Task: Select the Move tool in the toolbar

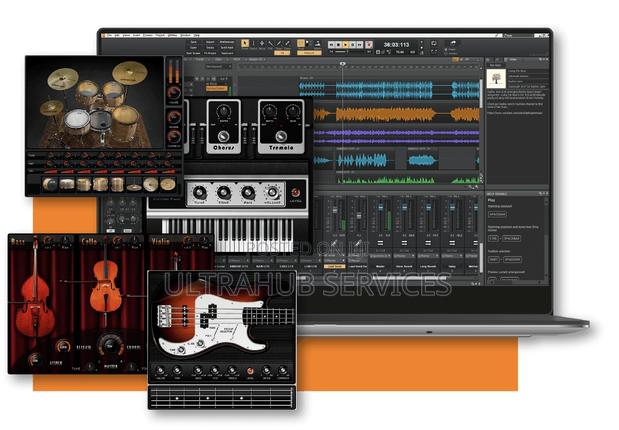Action: [262, 43]
